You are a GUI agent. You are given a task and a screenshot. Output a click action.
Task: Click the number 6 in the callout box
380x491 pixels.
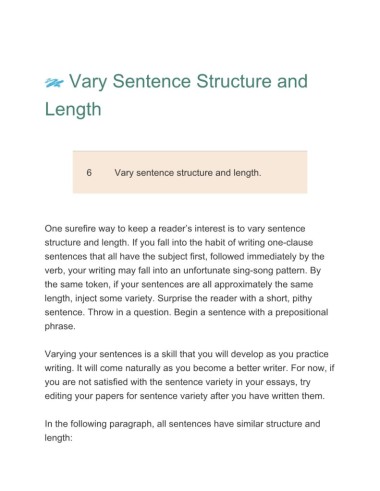pyautogui.click(x=89, y=173)
